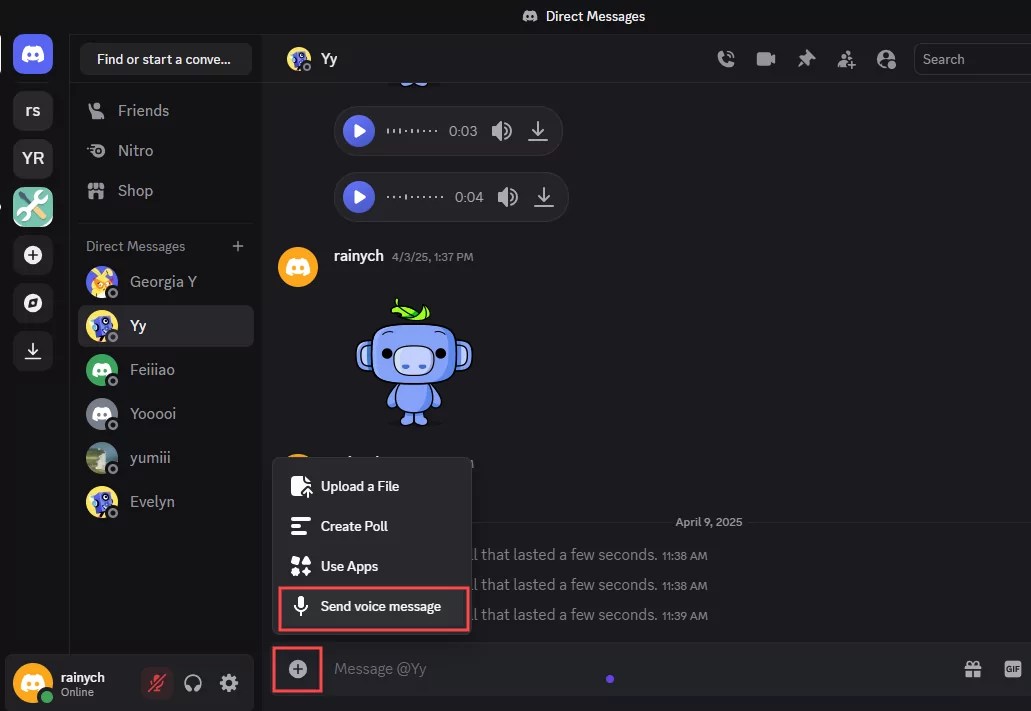Screen dimensions: 1031x711
Task: Open the plus attachment menu button
Action: [x=298, y=669]
